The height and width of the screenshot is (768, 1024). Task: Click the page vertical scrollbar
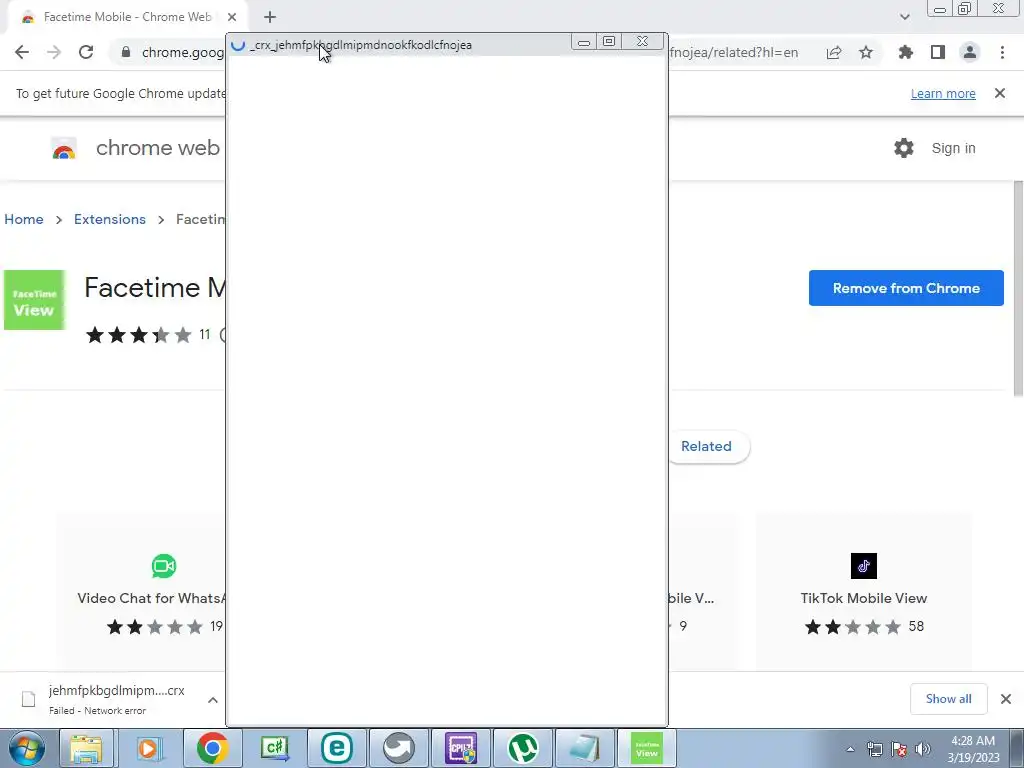pos(1017,287)
